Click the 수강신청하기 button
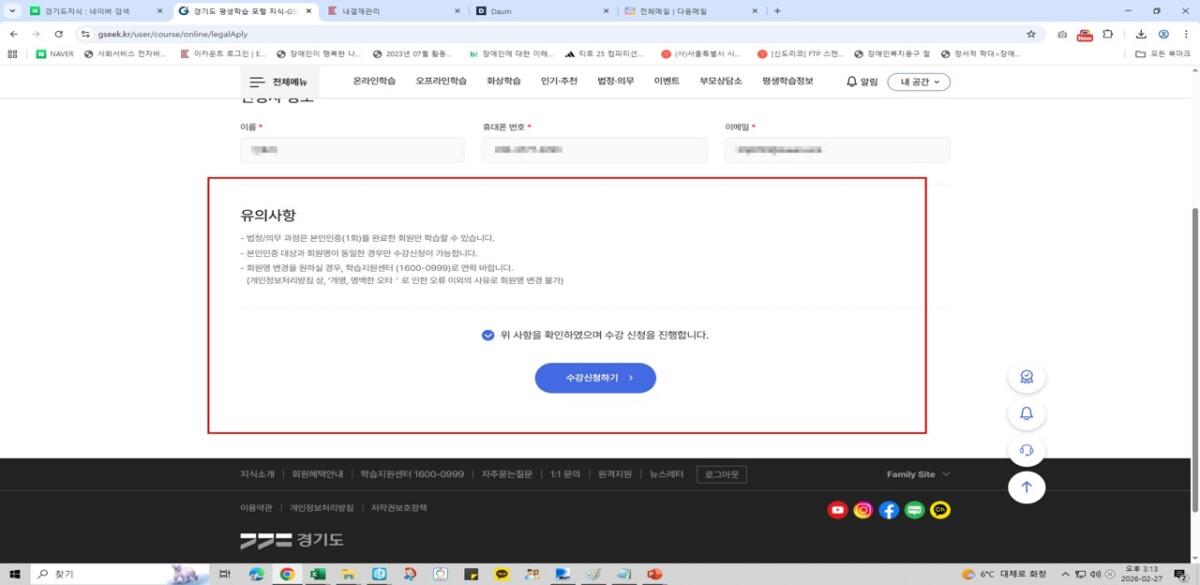1200x585 pixels. (595, 378)
